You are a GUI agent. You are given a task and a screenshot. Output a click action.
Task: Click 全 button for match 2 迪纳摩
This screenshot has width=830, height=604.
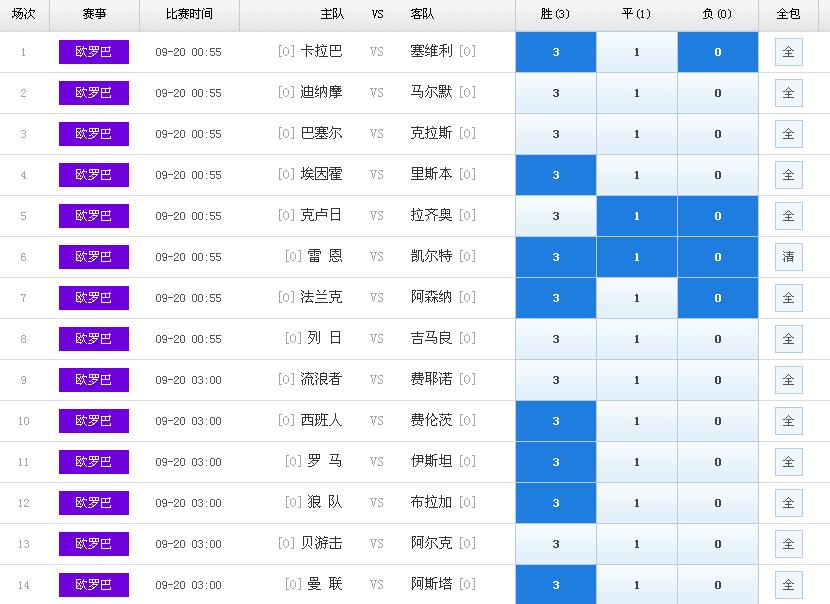[x=789, y=93]
